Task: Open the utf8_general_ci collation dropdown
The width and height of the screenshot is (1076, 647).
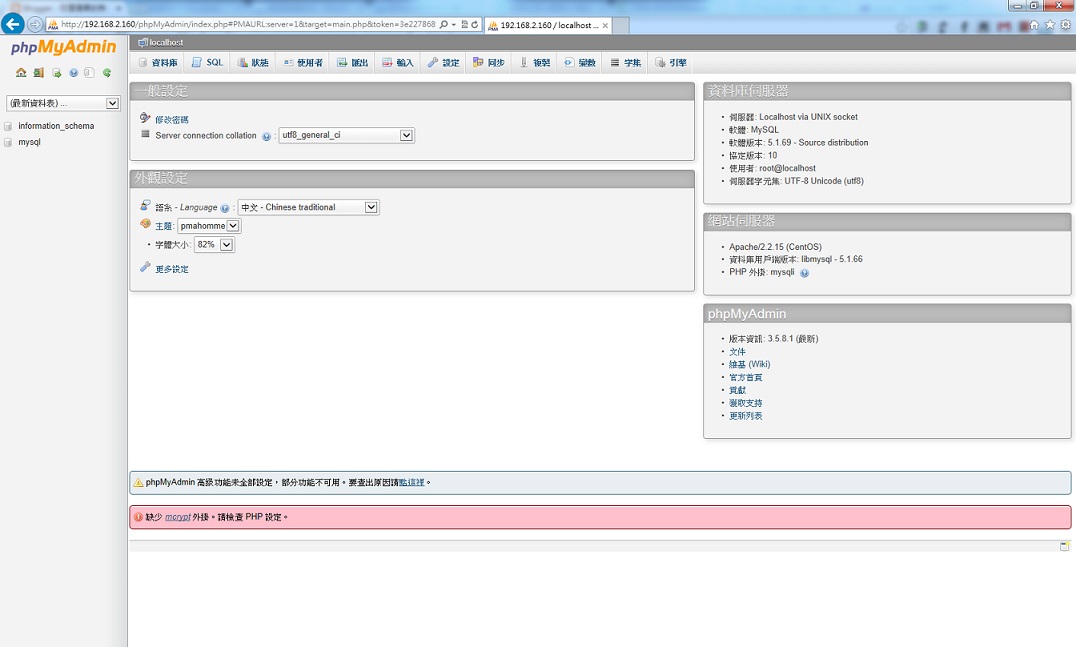Action: [346, 135]
